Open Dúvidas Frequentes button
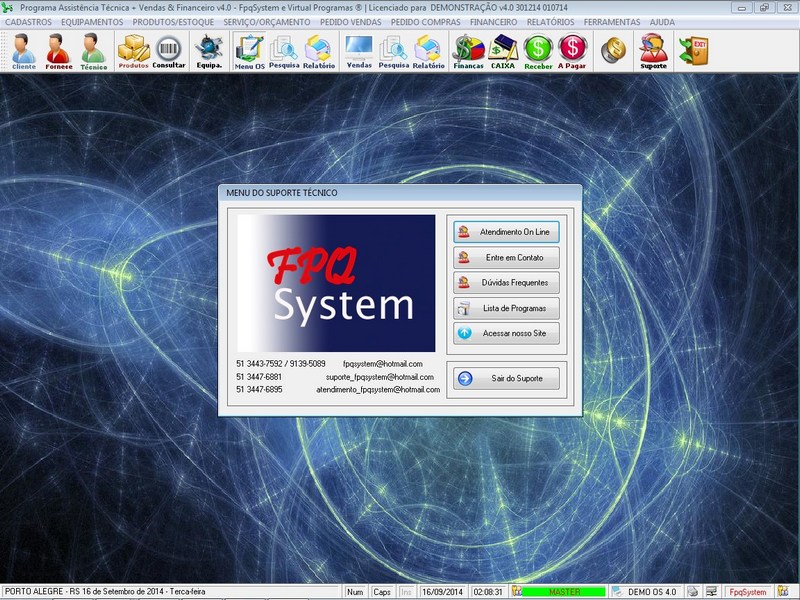The image size is (800, 600). 506,283
